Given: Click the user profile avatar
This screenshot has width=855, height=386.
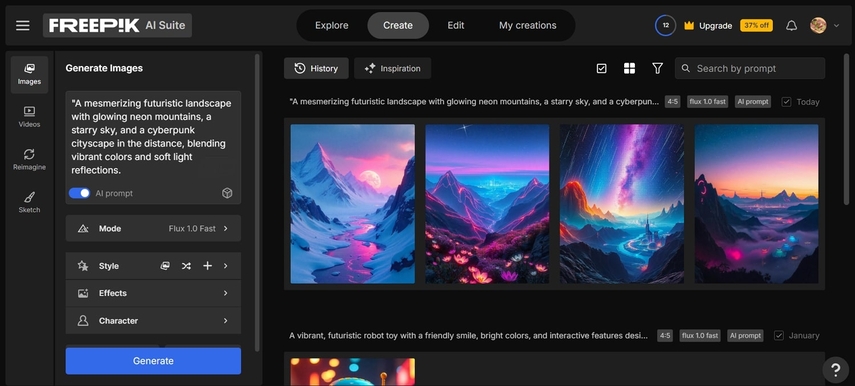Looking at the screenshot, I should click(x=818, y=25).
